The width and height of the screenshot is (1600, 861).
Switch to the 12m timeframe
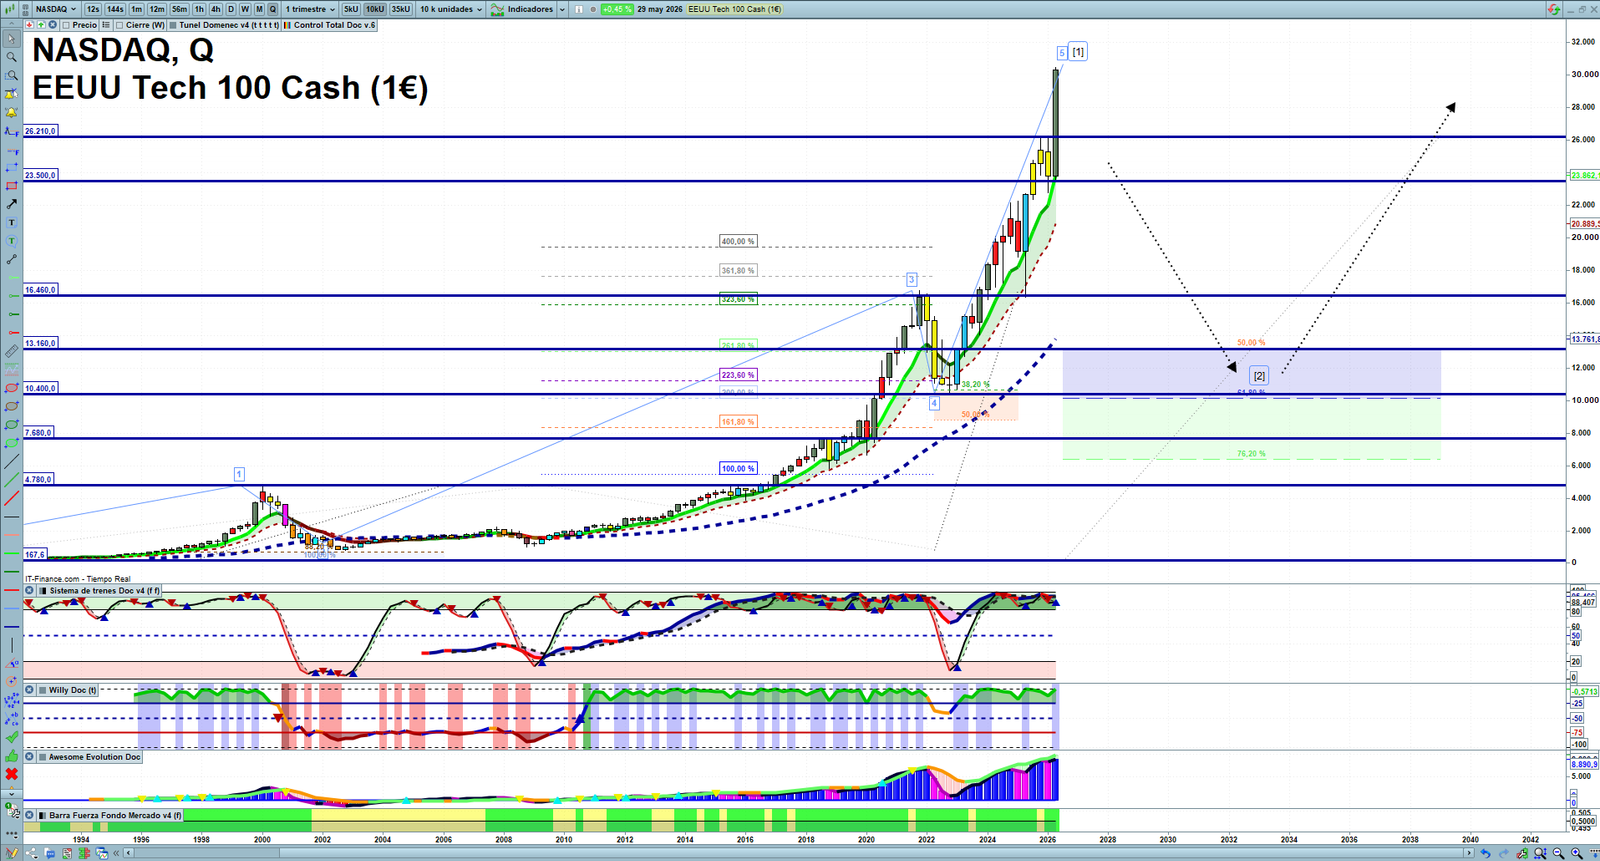tap(157, 9)
